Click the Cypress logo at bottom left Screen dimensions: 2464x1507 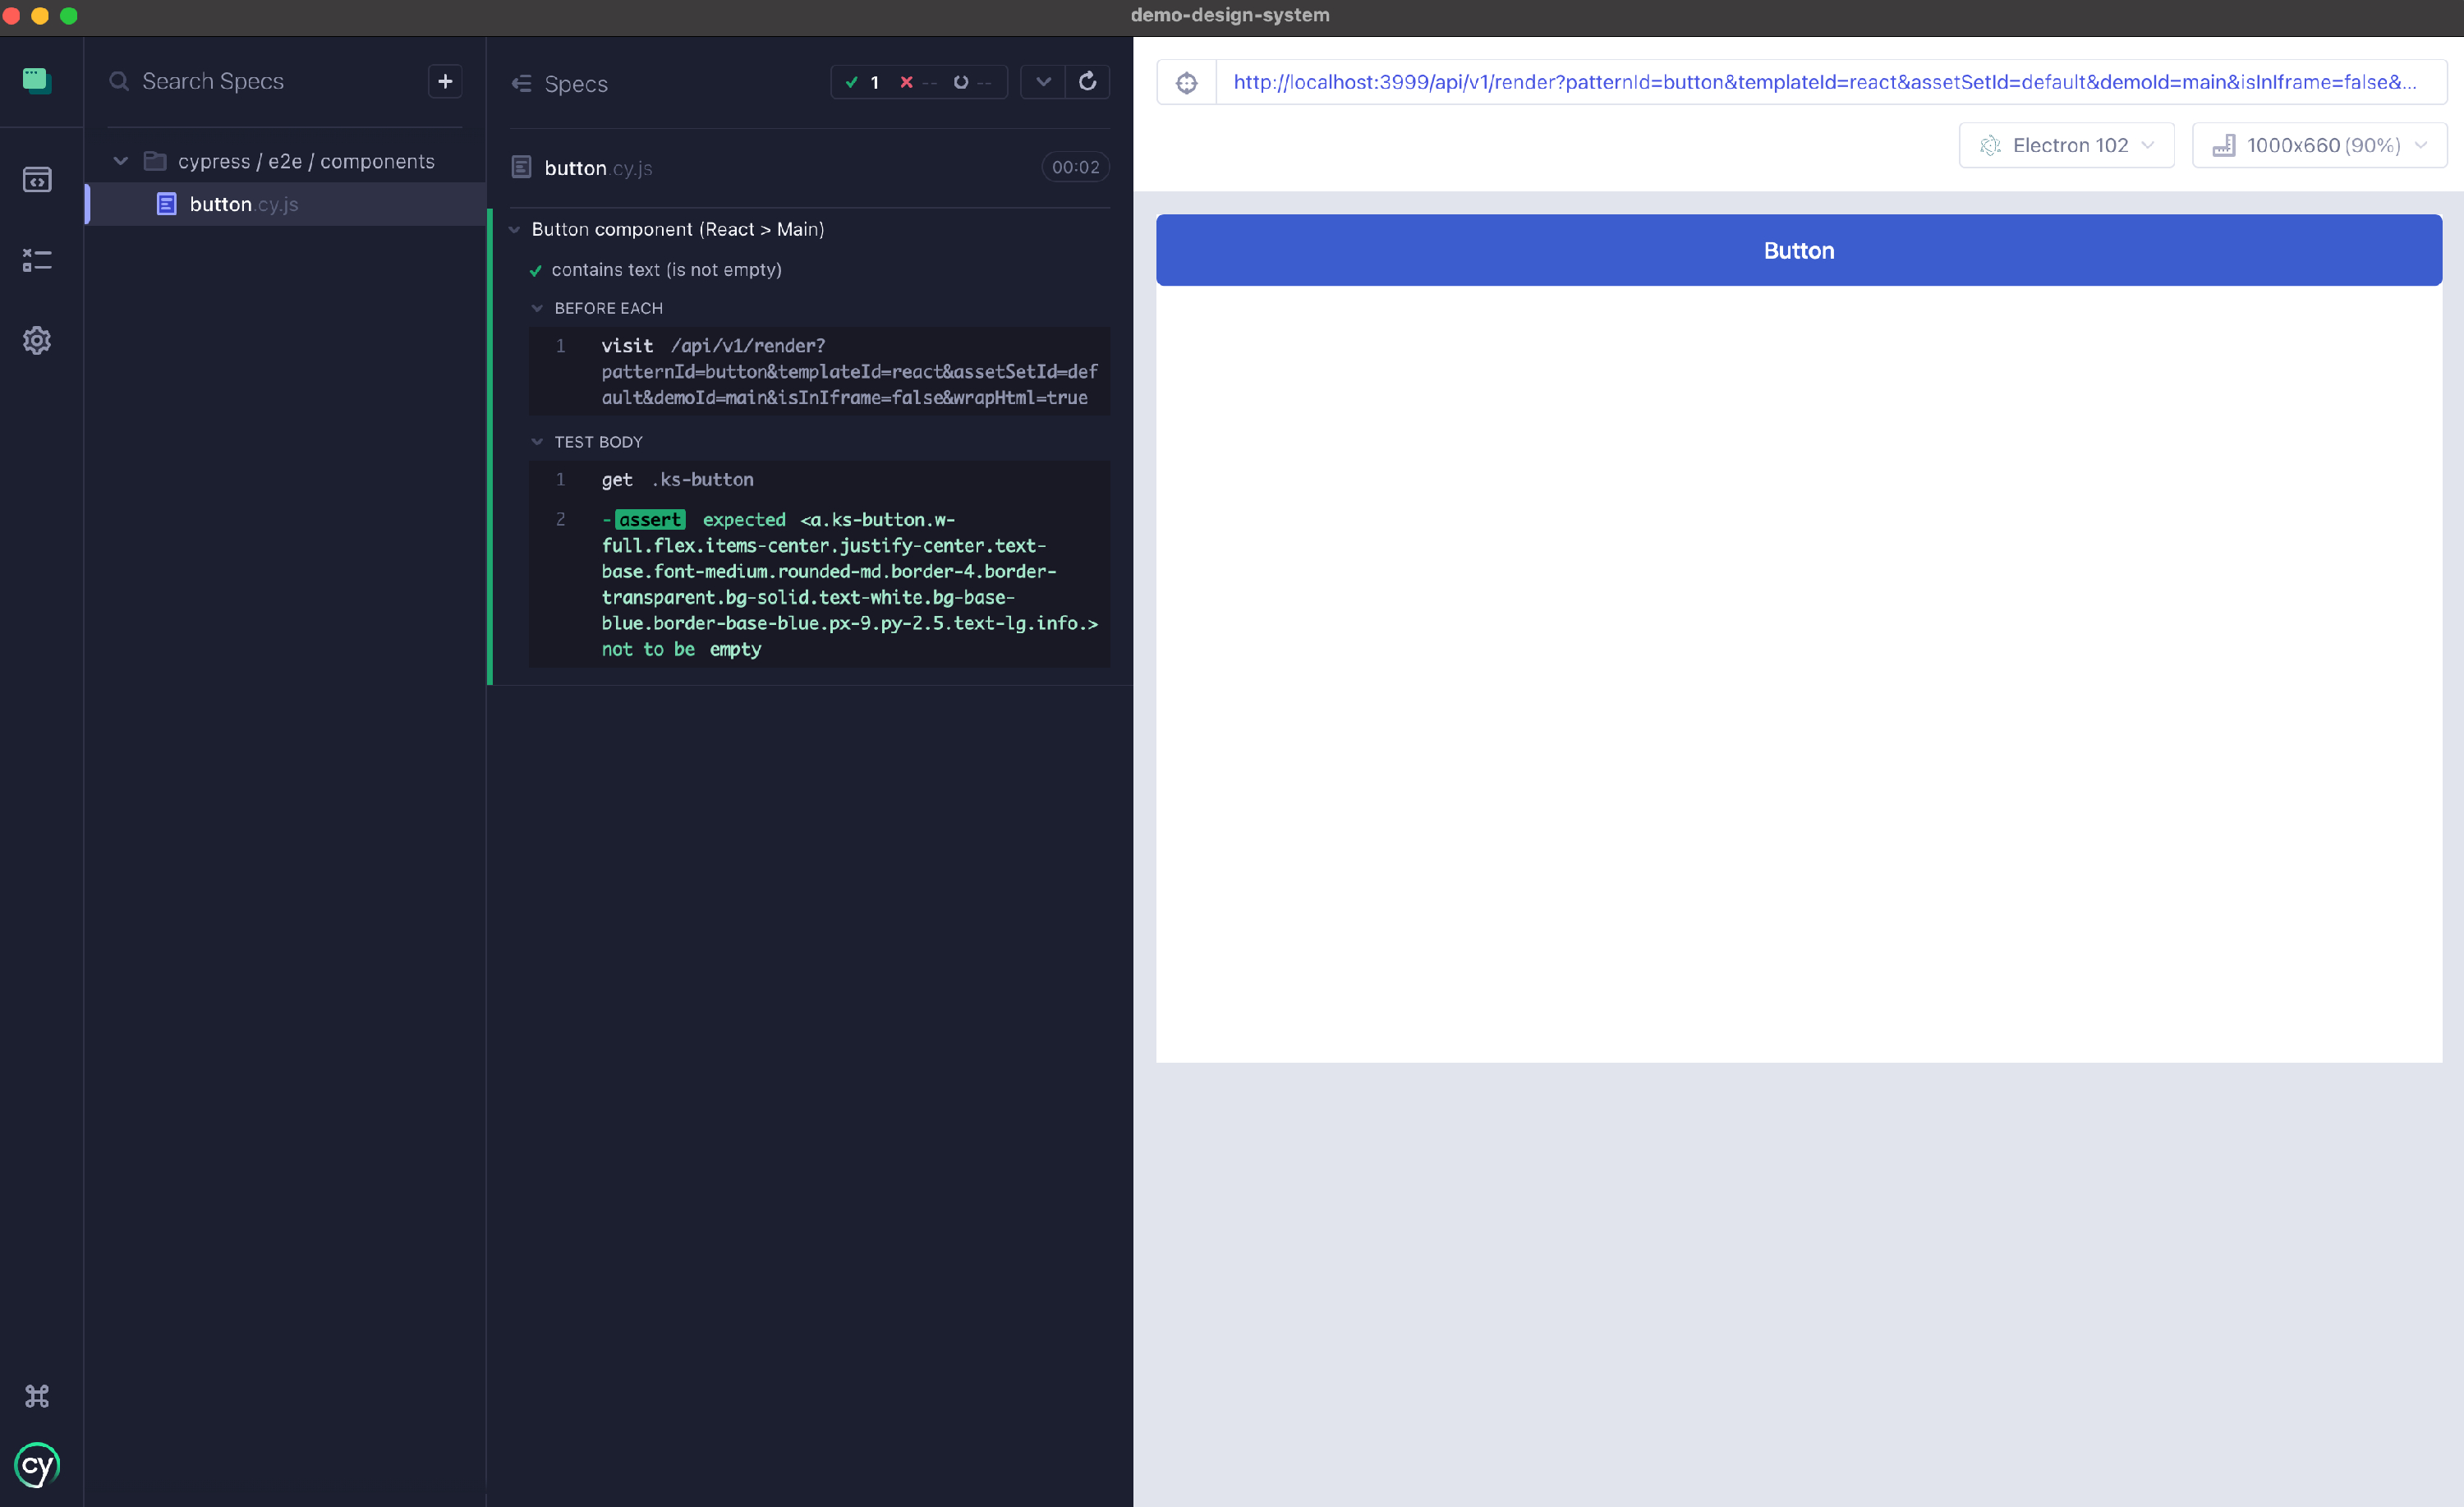[37, 1466]
